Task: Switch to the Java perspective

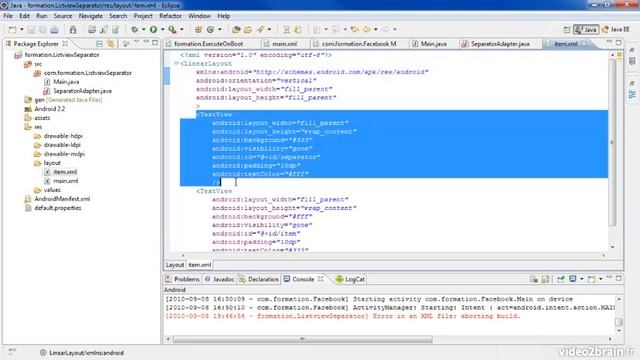Action: [586, 29]
